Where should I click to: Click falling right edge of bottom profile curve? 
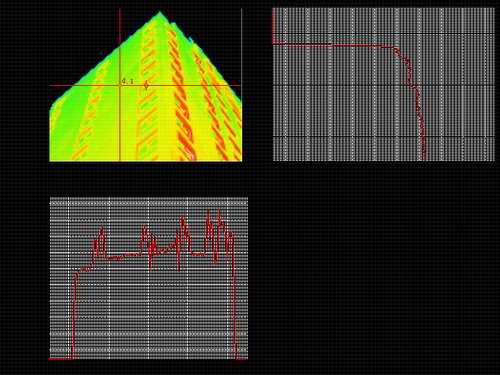(x=235, y=300)
